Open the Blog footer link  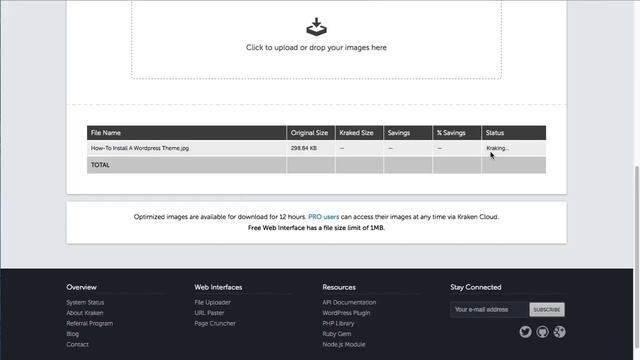(73, 334)
